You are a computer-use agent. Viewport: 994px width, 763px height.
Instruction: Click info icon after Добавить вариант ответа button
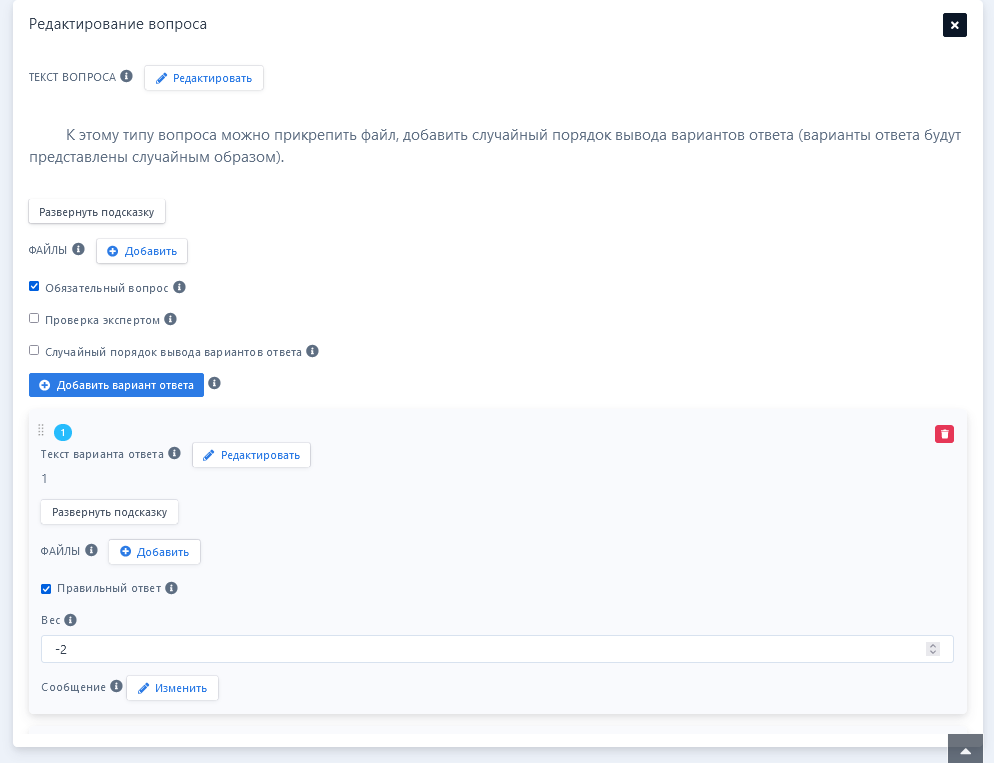tap(214, 383)
